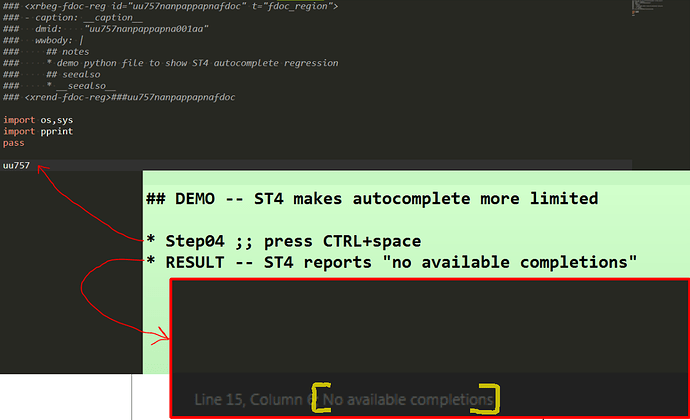Click the "## DEMO" annotation heading

(x=371, y=198)
